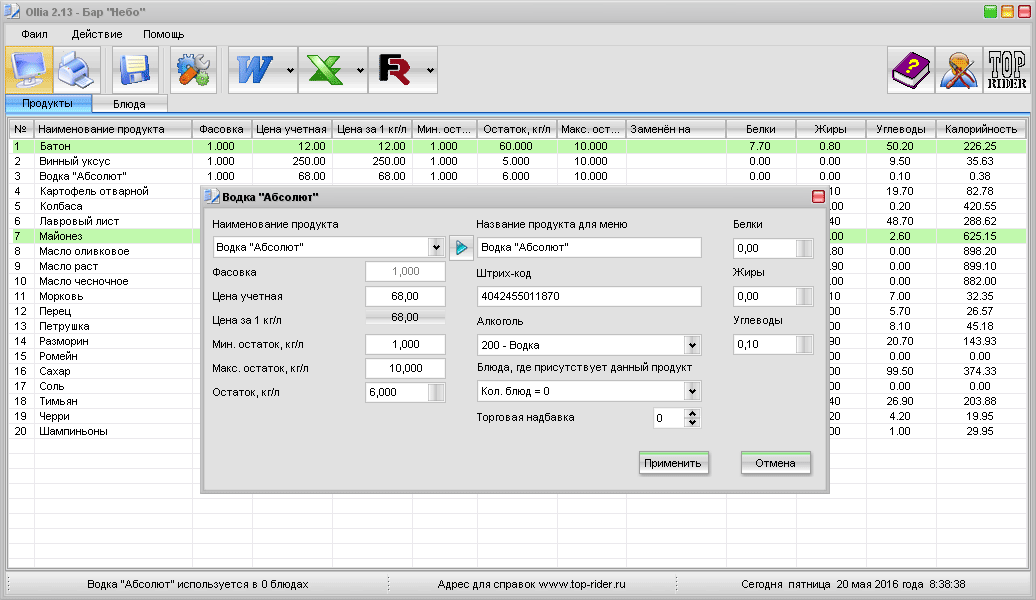Open the Excel export dropdown arrow

(360, 71)
